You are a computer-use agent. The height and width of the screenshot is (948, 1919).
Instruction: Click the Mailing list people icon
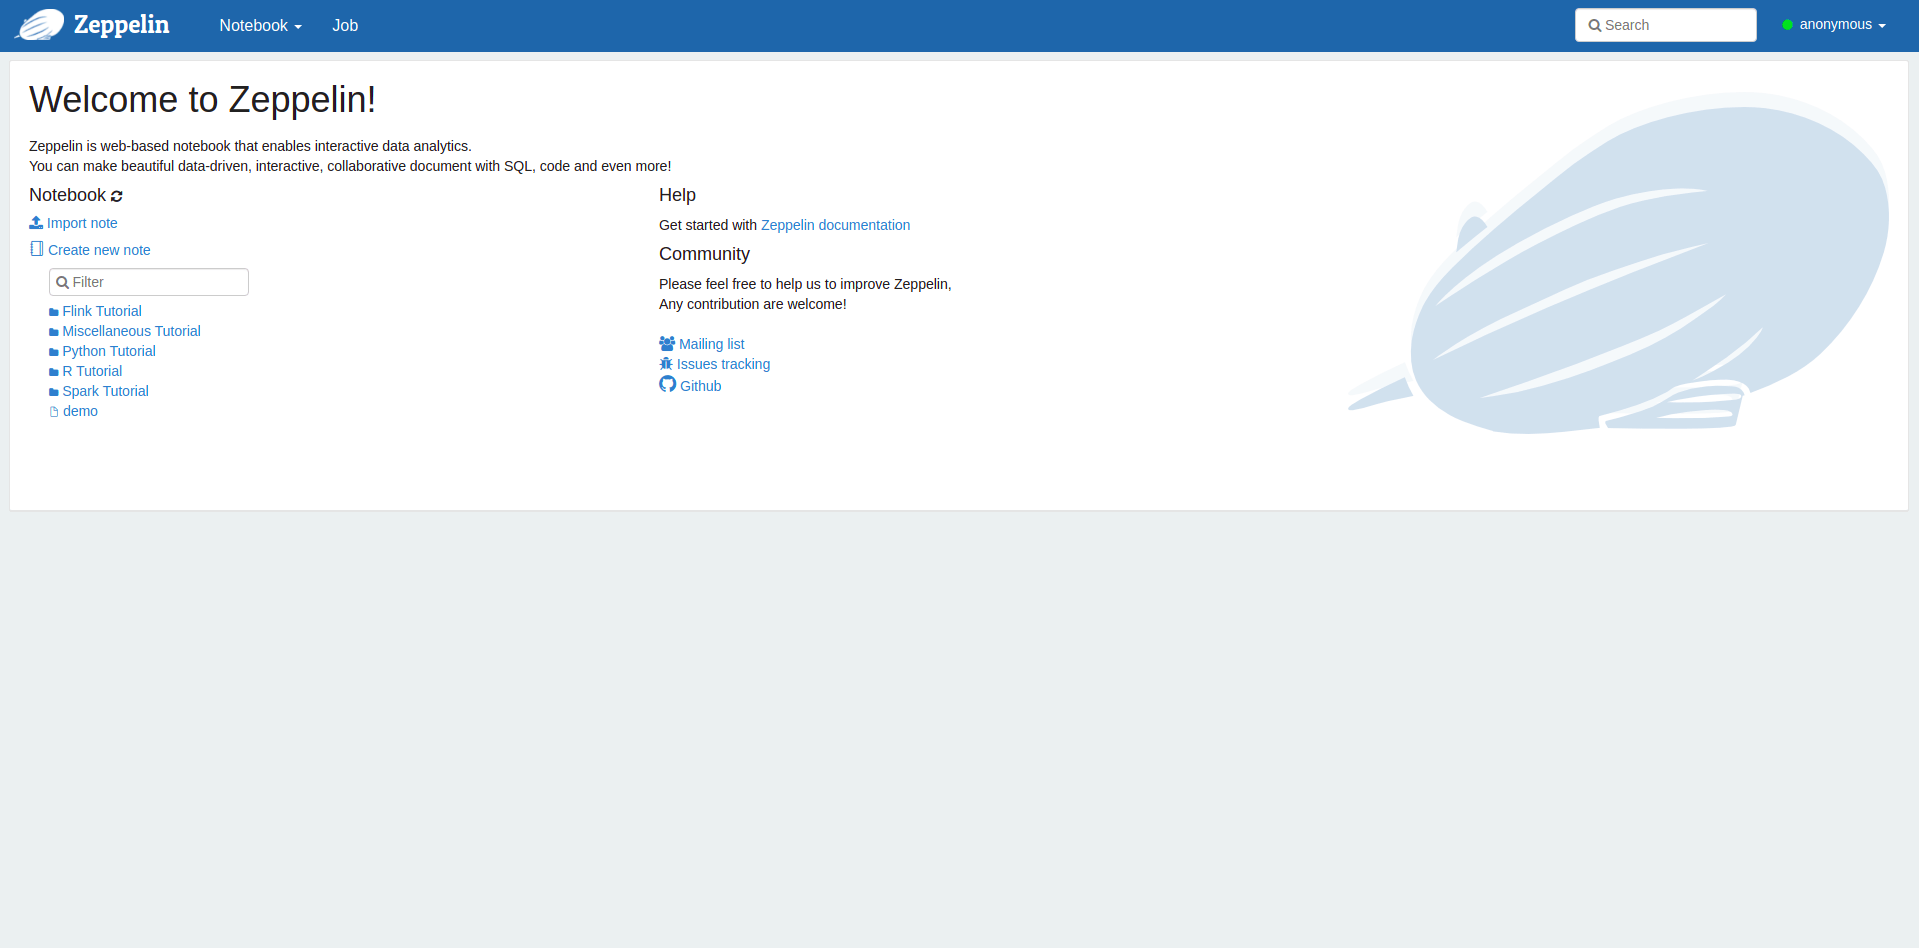coord(667,343)
